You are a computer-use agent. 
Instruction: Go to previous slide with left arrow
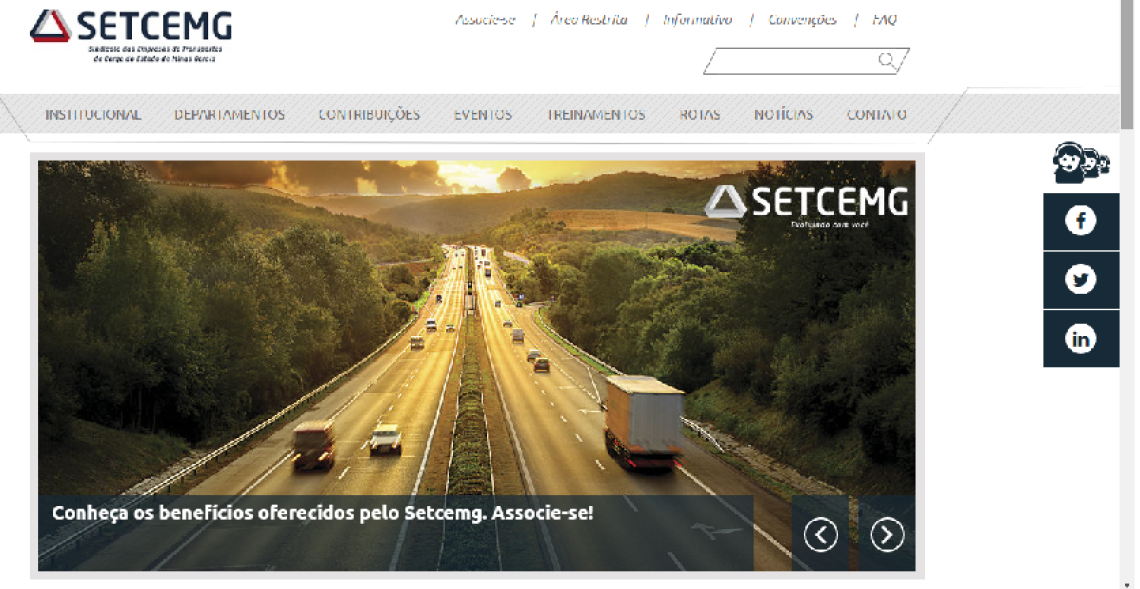click(x=820, y=535)
